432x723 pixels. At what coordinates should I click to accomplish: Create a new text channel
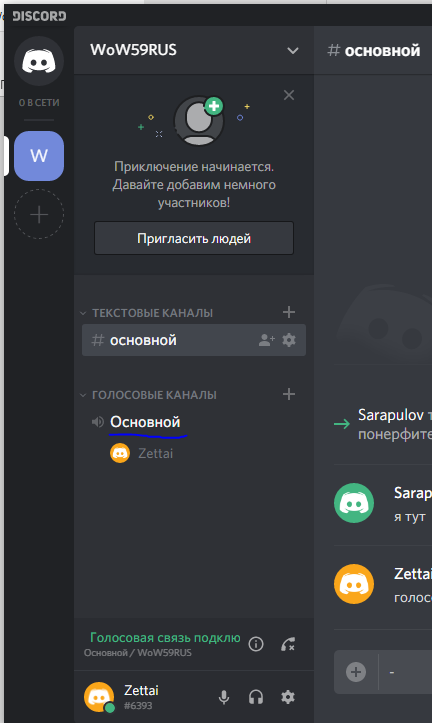(x=289, y=312)
